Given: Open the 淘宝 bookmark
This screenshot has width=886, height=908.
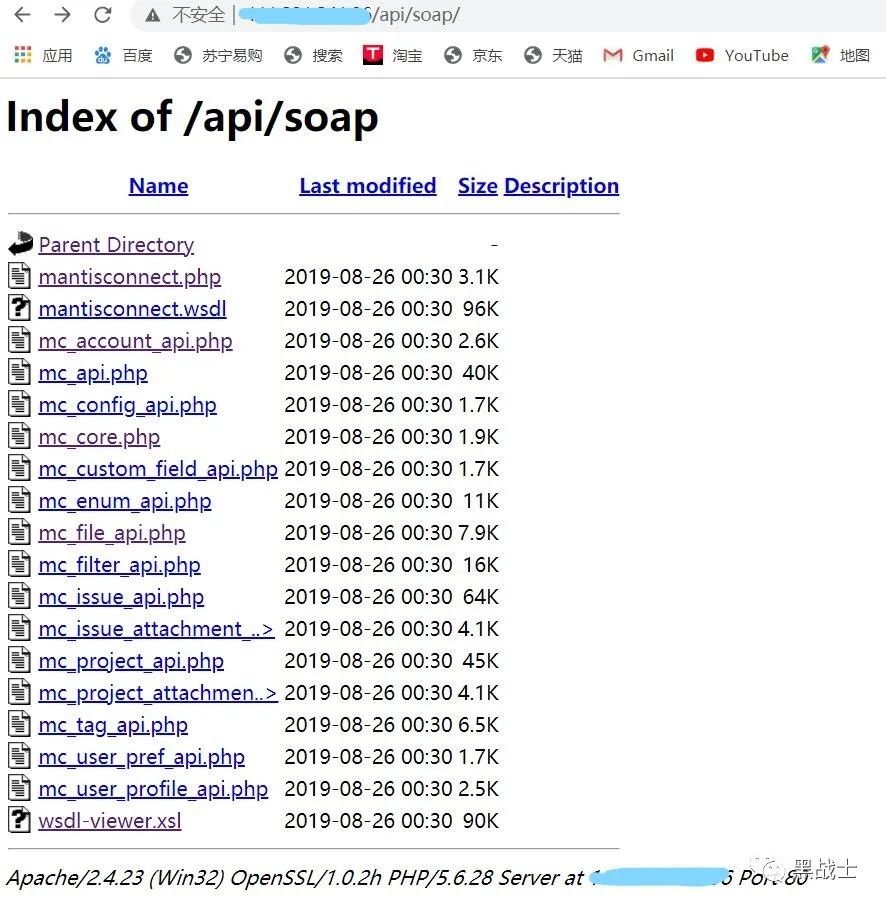Looking at the screenshot, I should point(393,55).
